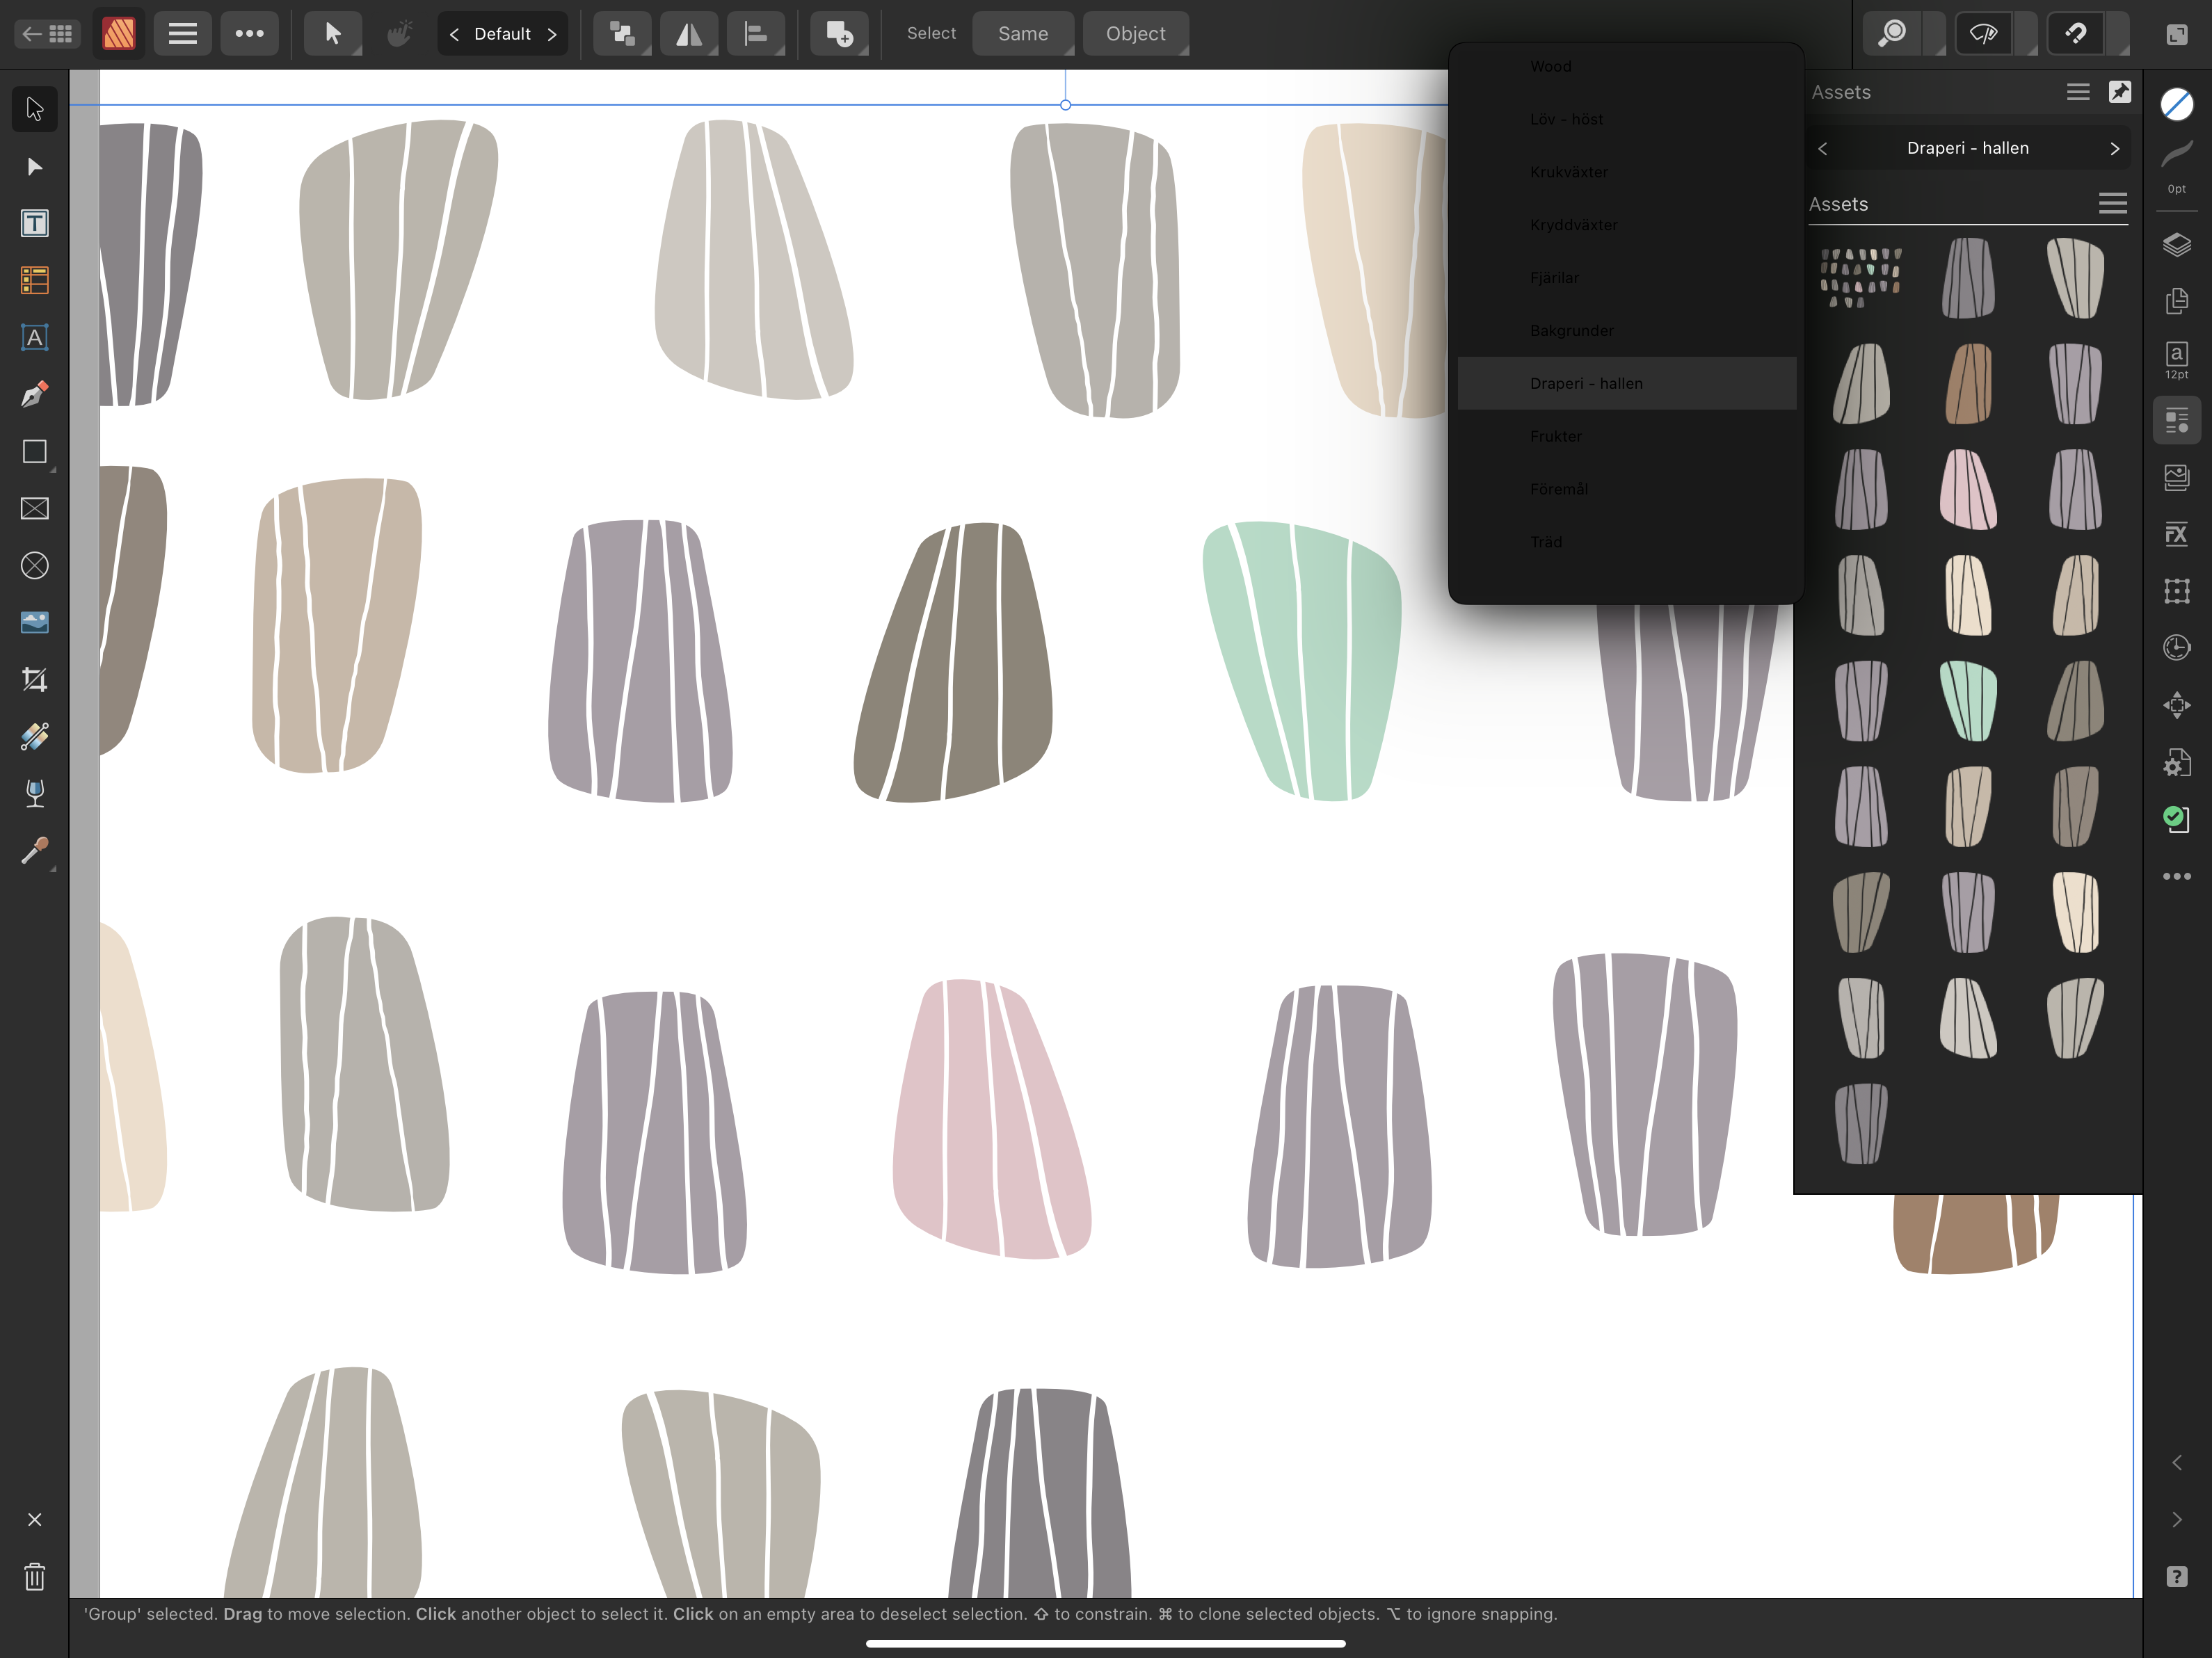Screen dimensions: 2212x1658
Task: Activate the Crop tool
Action: tap(34, 680)
